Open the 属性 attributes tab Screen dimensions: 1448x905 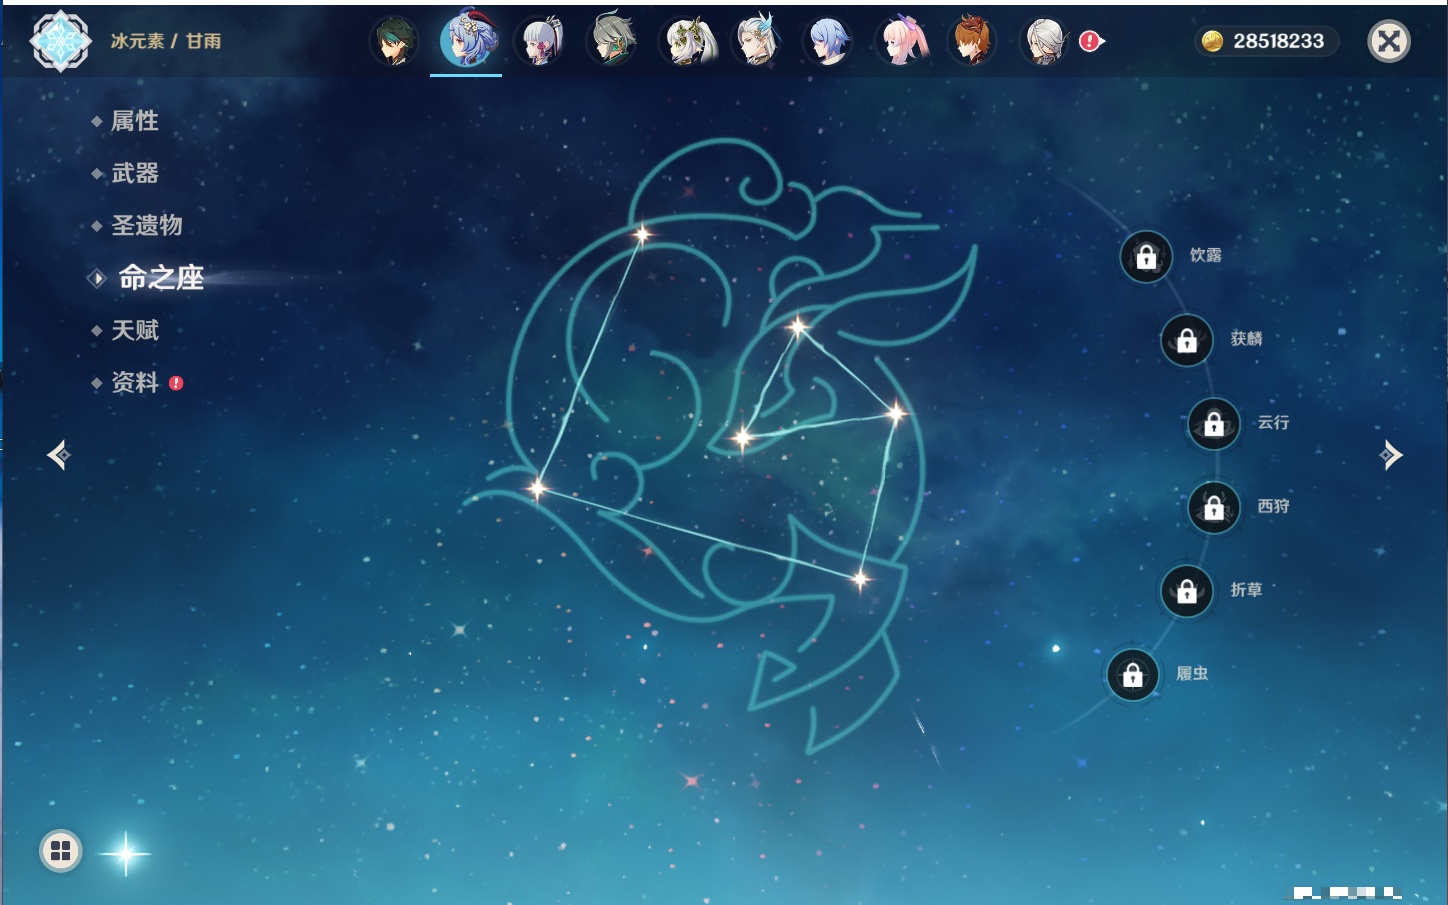[x=134, y=121]
